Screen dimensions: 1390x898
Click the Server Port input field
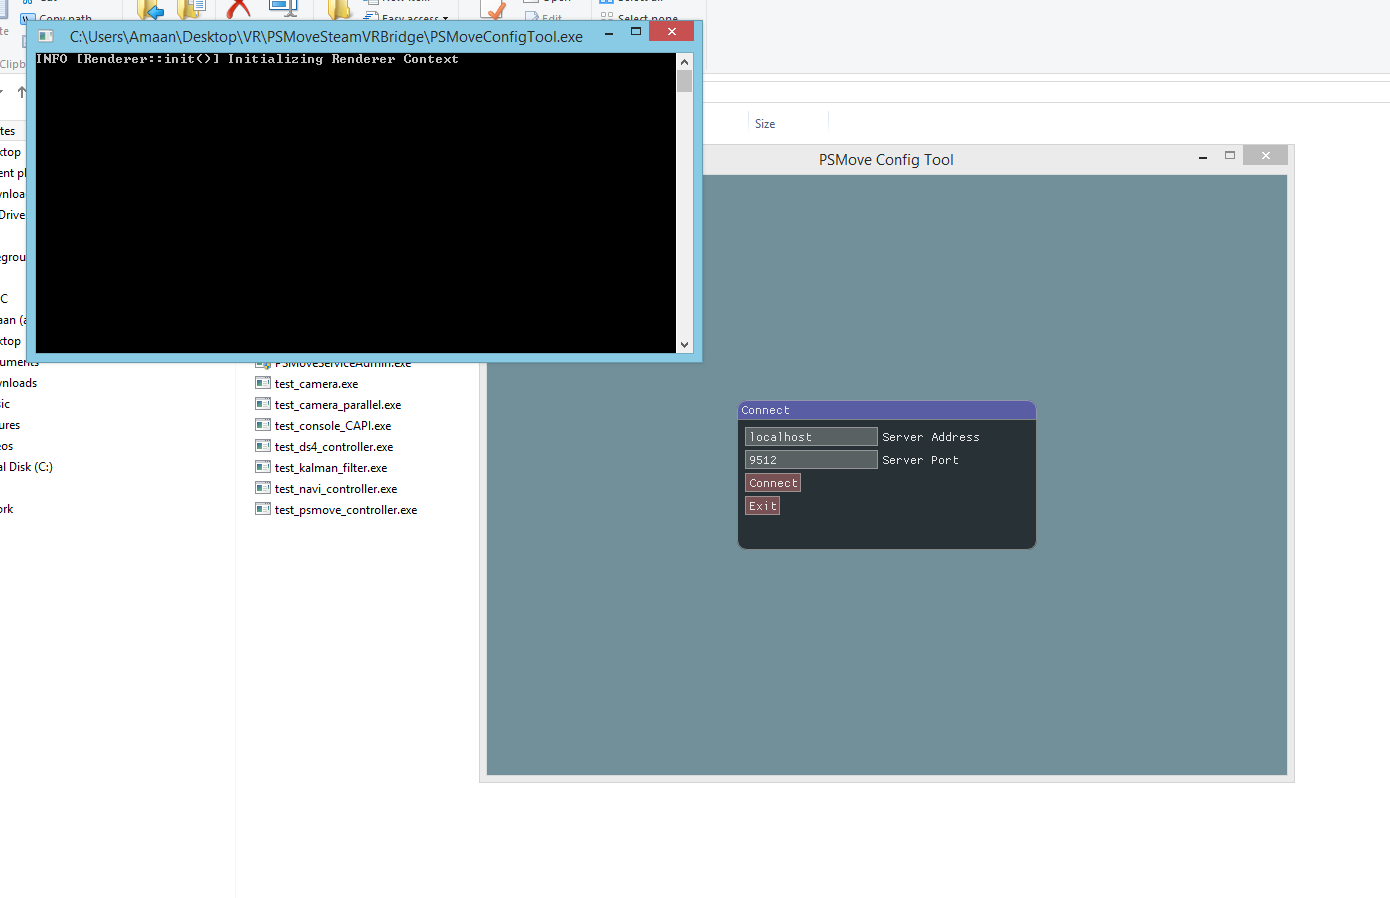click(x=811, y=460)
